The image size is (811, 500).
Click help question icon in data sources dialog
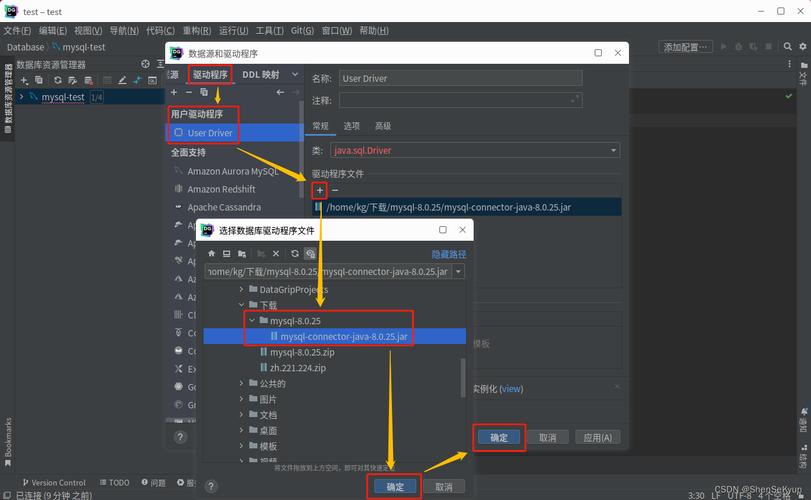pos(180,437)
